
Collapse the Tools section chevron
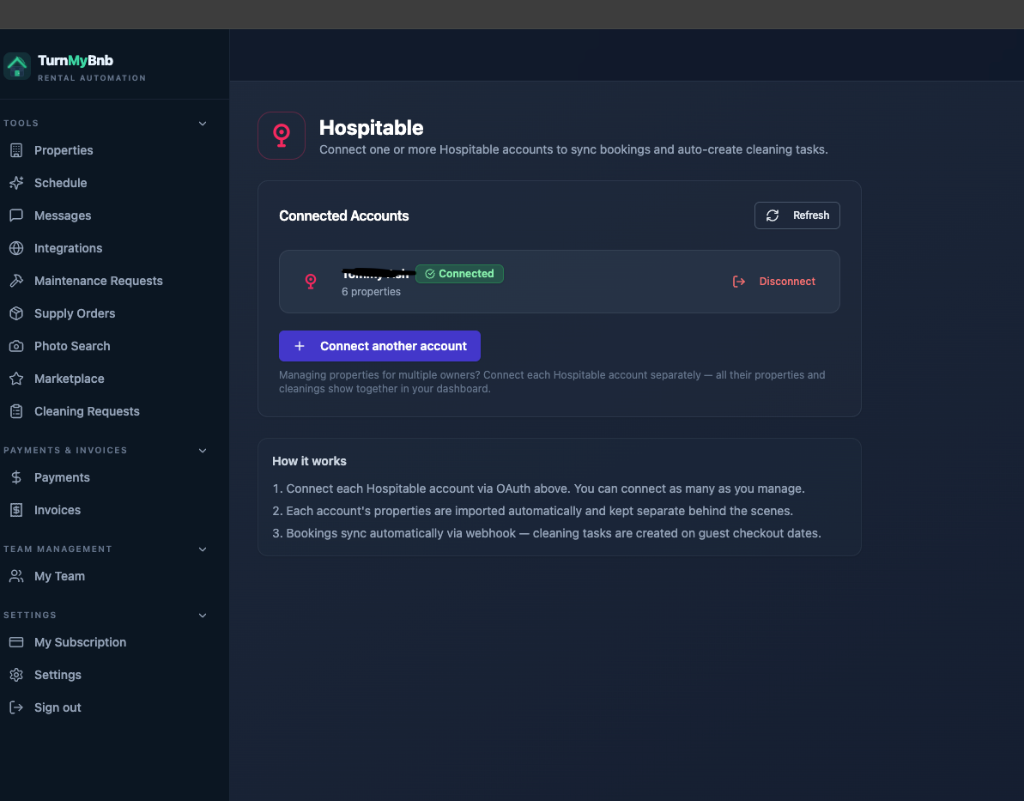pos(202,123)
